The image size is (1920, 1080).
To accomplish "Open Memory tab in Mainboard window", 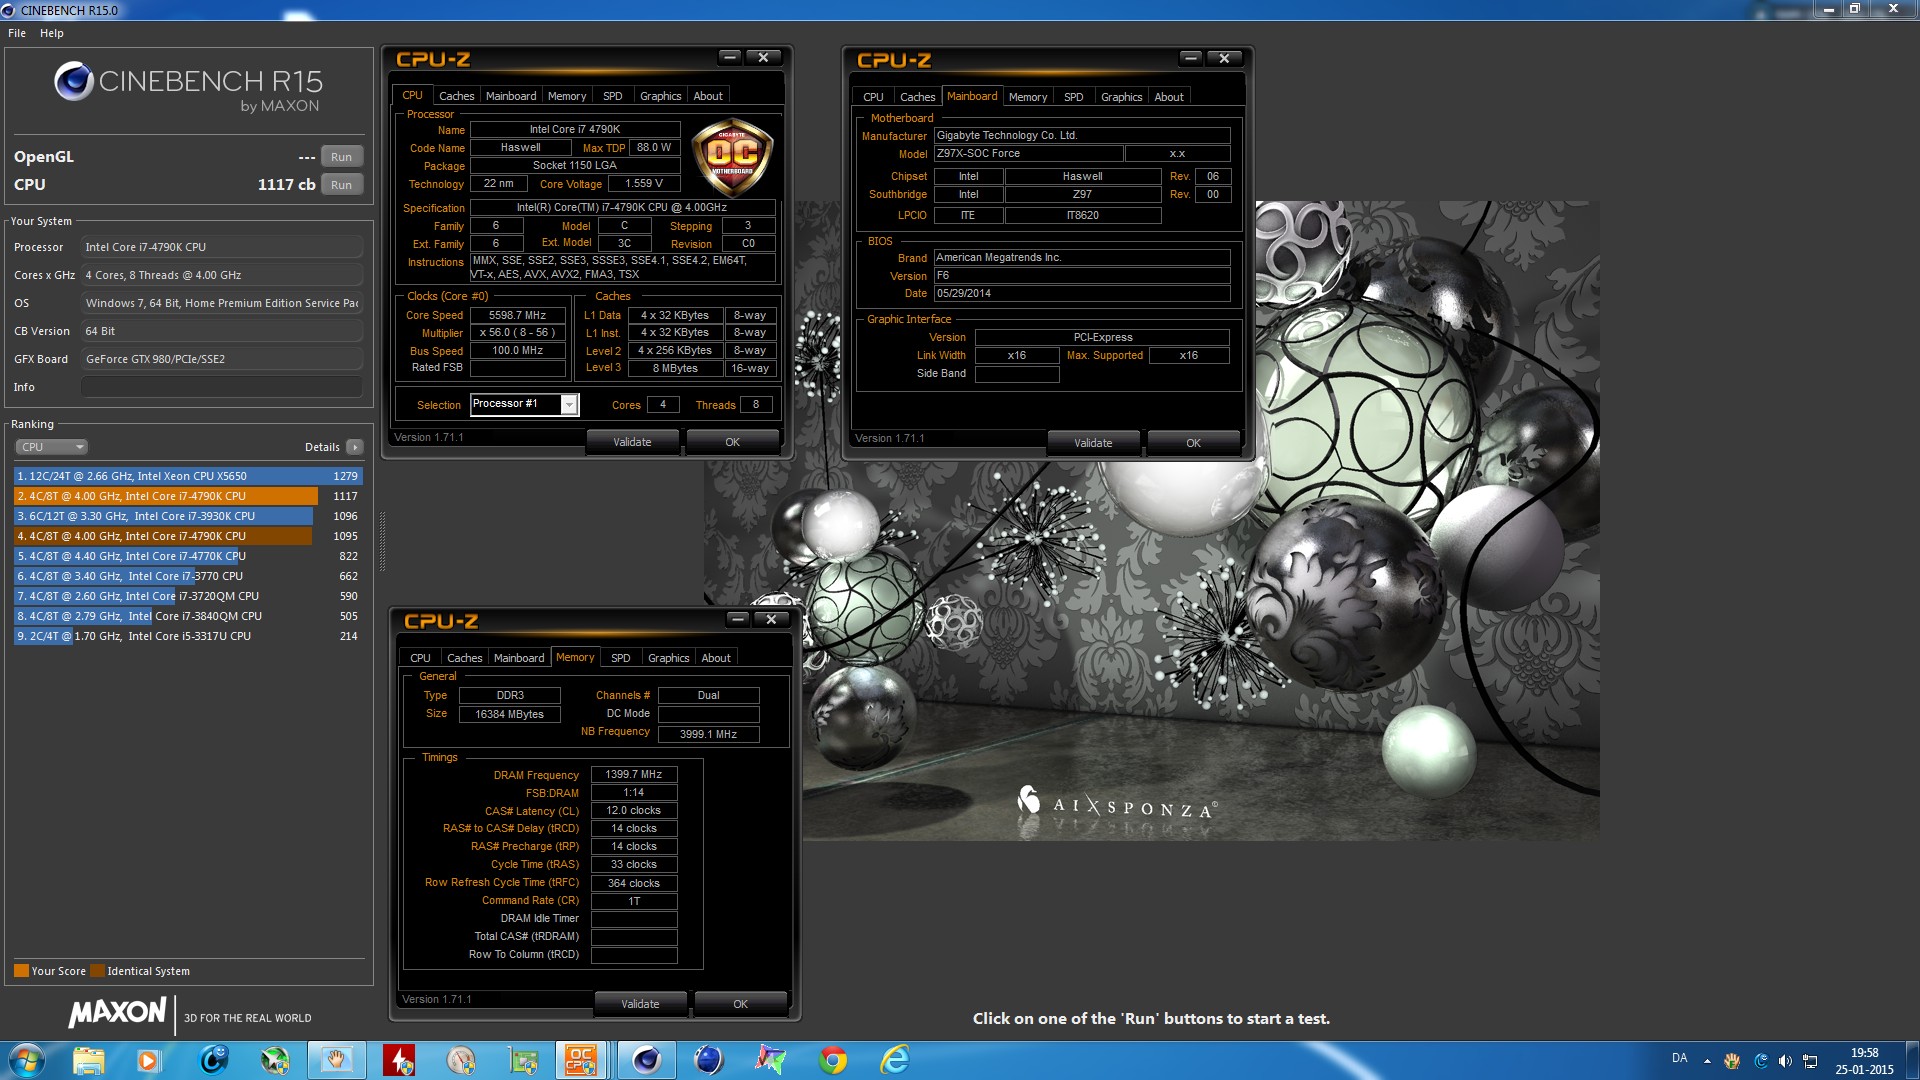I will pyautogui.click(x=1028, y=97).
